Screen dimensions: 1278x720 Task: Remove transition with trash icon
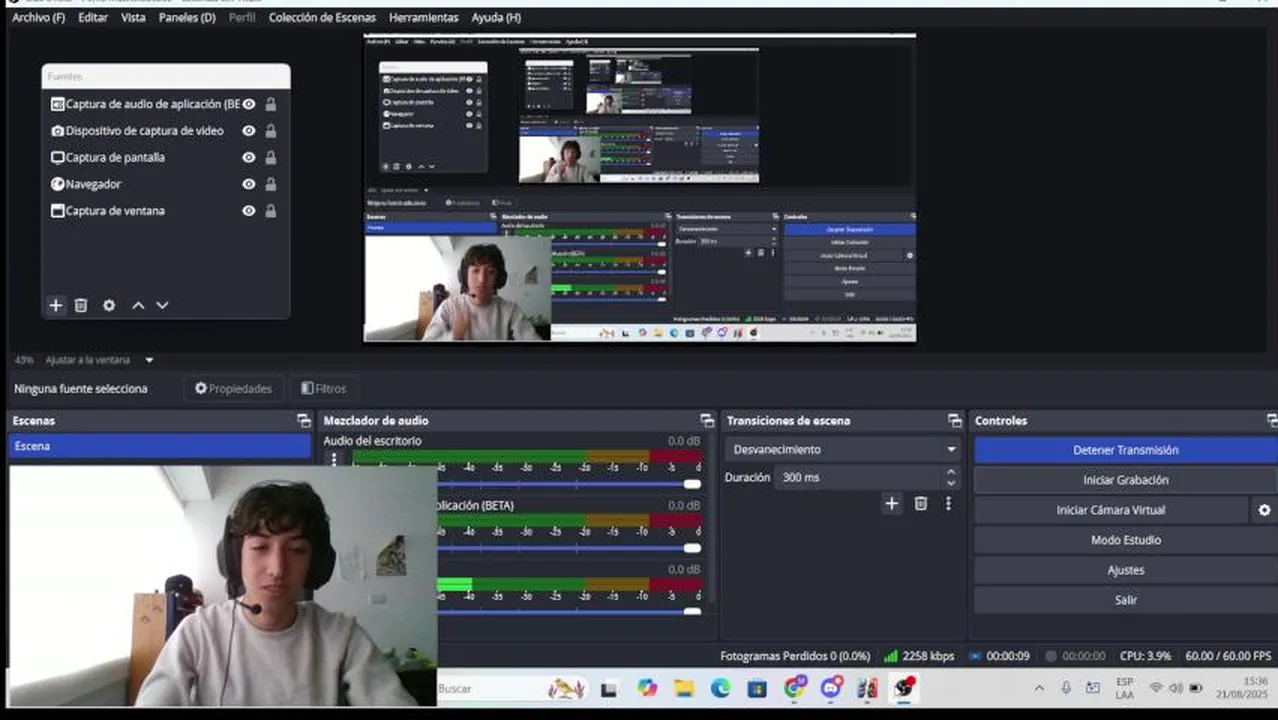point(921,503)
